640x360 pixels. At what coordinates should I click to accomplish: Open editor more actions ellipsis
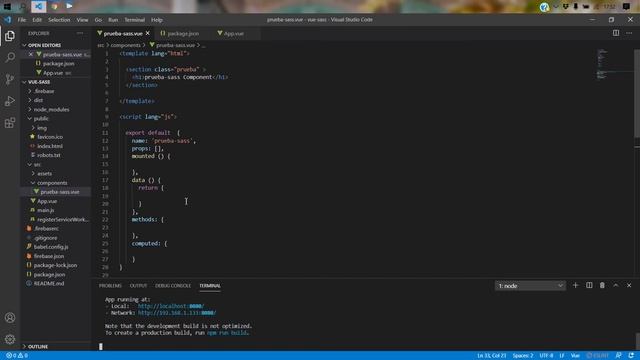click(629, 33)
